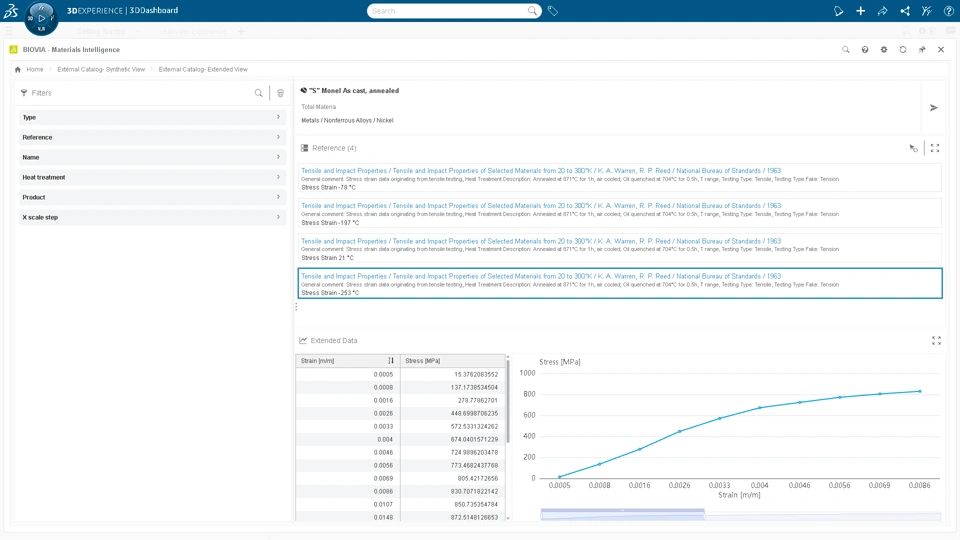Click the "S" Monel As cast, annealed title
Screen dimensions: 960x540
(x=354, y=91)
